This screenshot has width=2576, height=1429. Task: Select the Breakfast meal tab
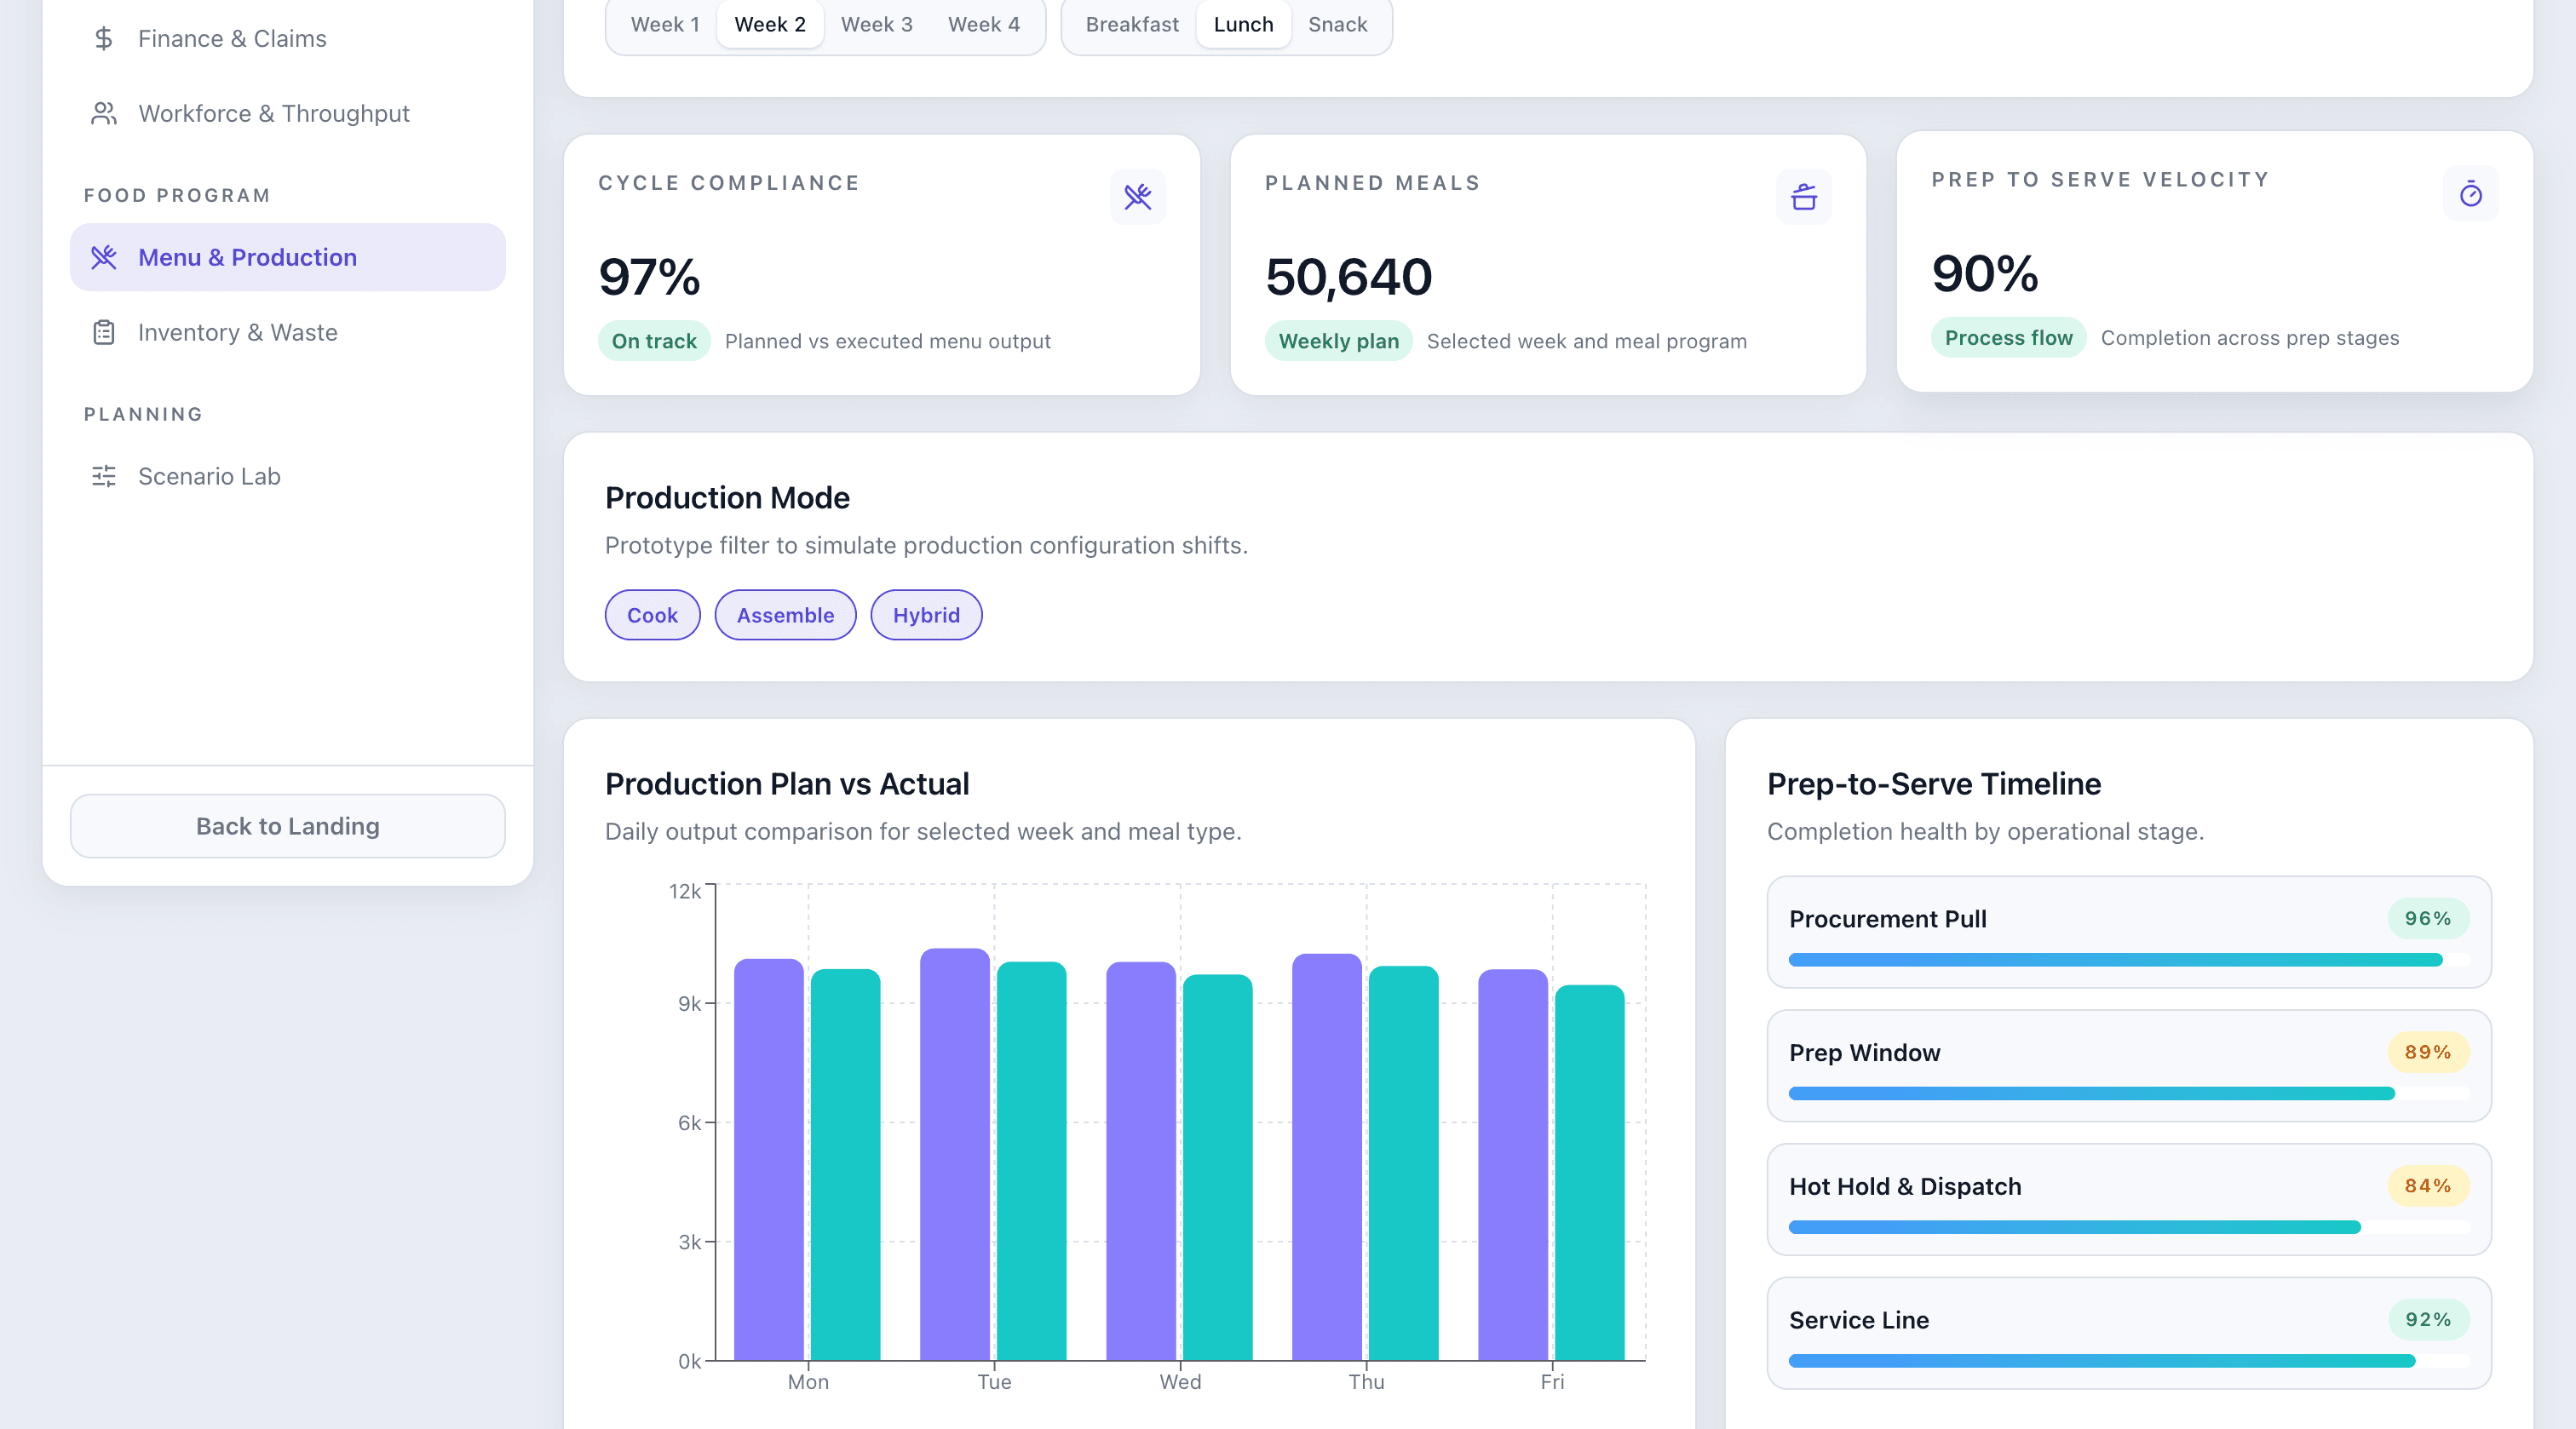tap(1132, 24)
